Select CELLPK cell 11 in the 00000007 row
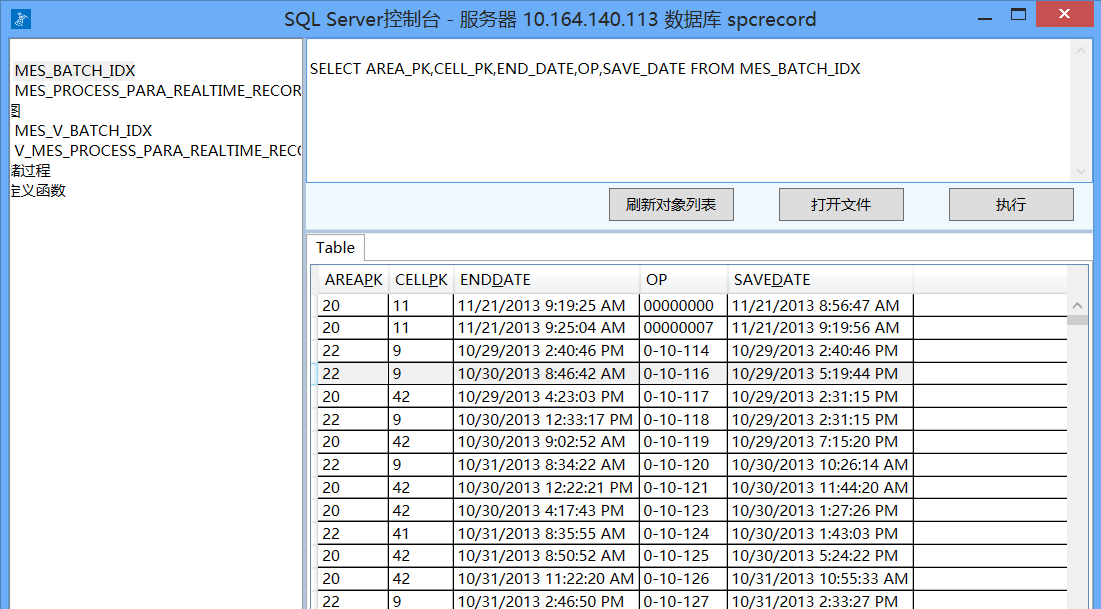 pyautogui.click(x=421, y=328)
